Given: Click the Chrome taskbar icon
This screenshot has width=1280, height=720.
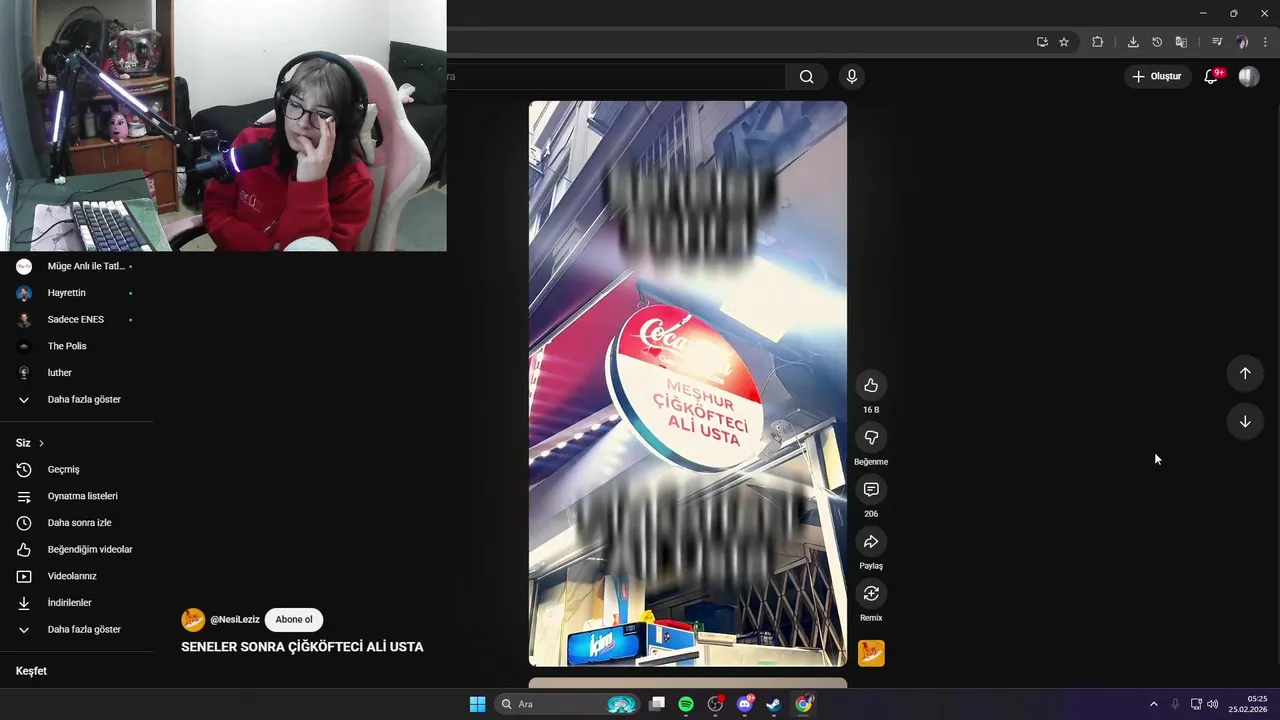Looking at the screenshot, I should pos(803,704).
